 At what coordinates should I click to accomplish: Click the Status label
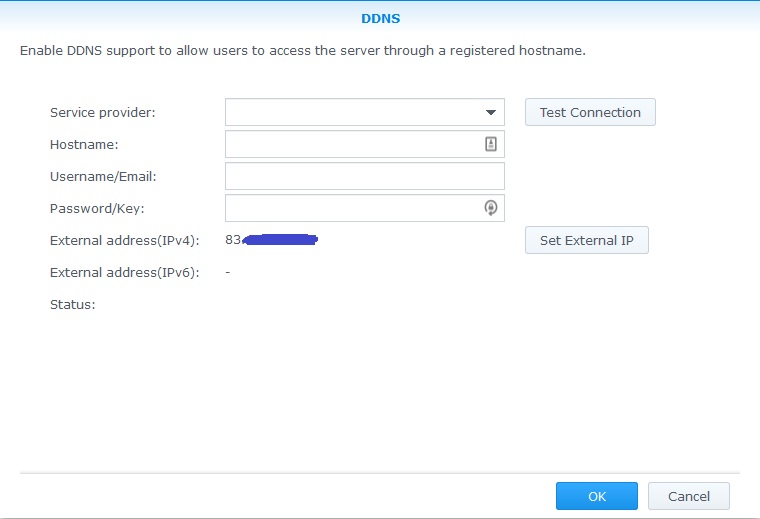(72, 305)
